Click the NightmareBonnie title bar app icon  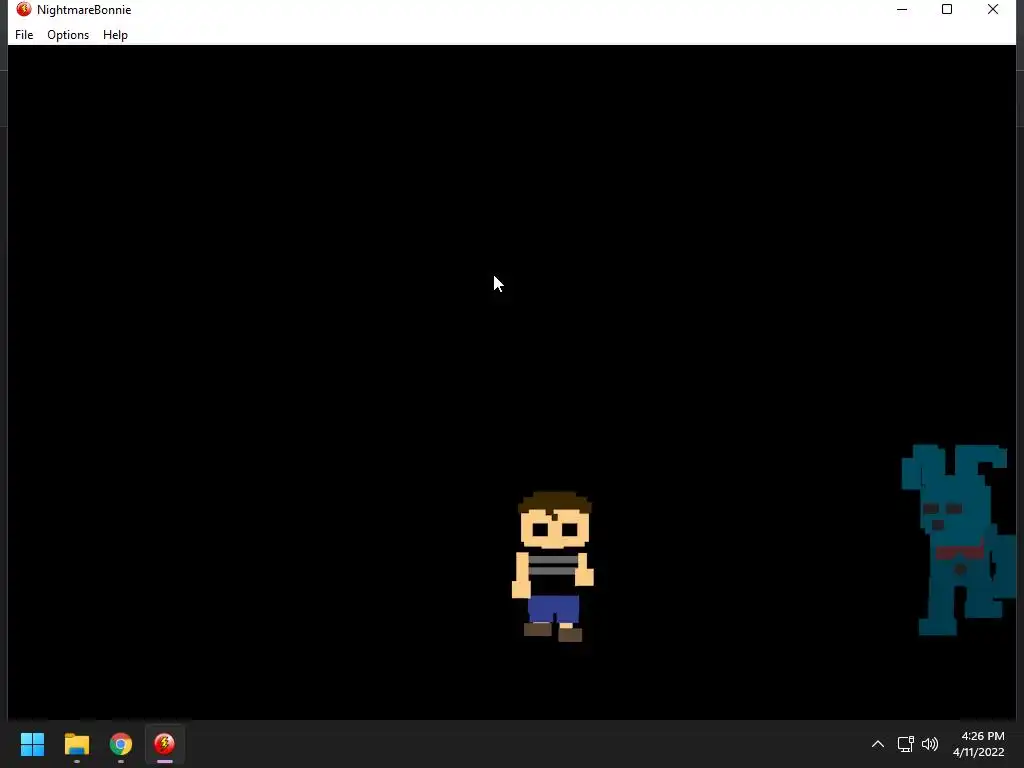pyautogui.click(x=24, y=9)
